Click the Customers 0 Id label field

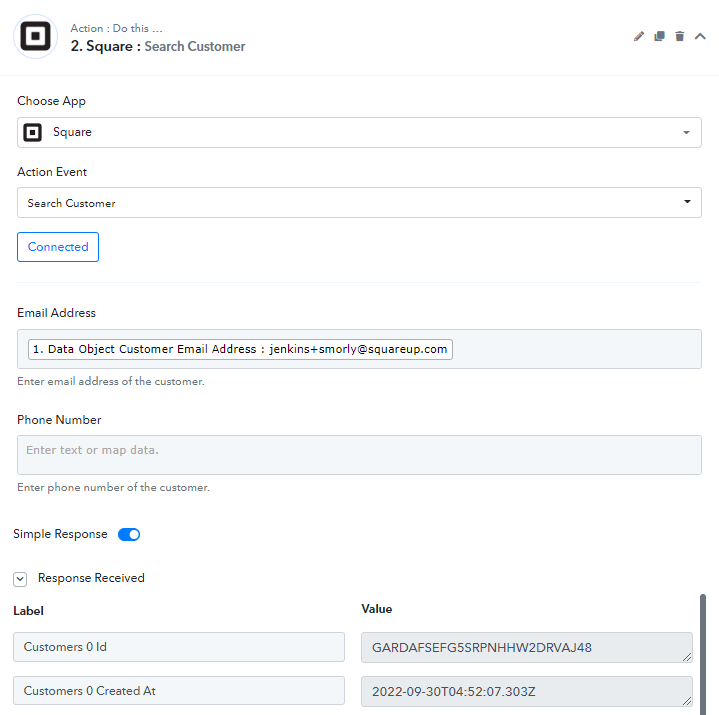point(179,647)
